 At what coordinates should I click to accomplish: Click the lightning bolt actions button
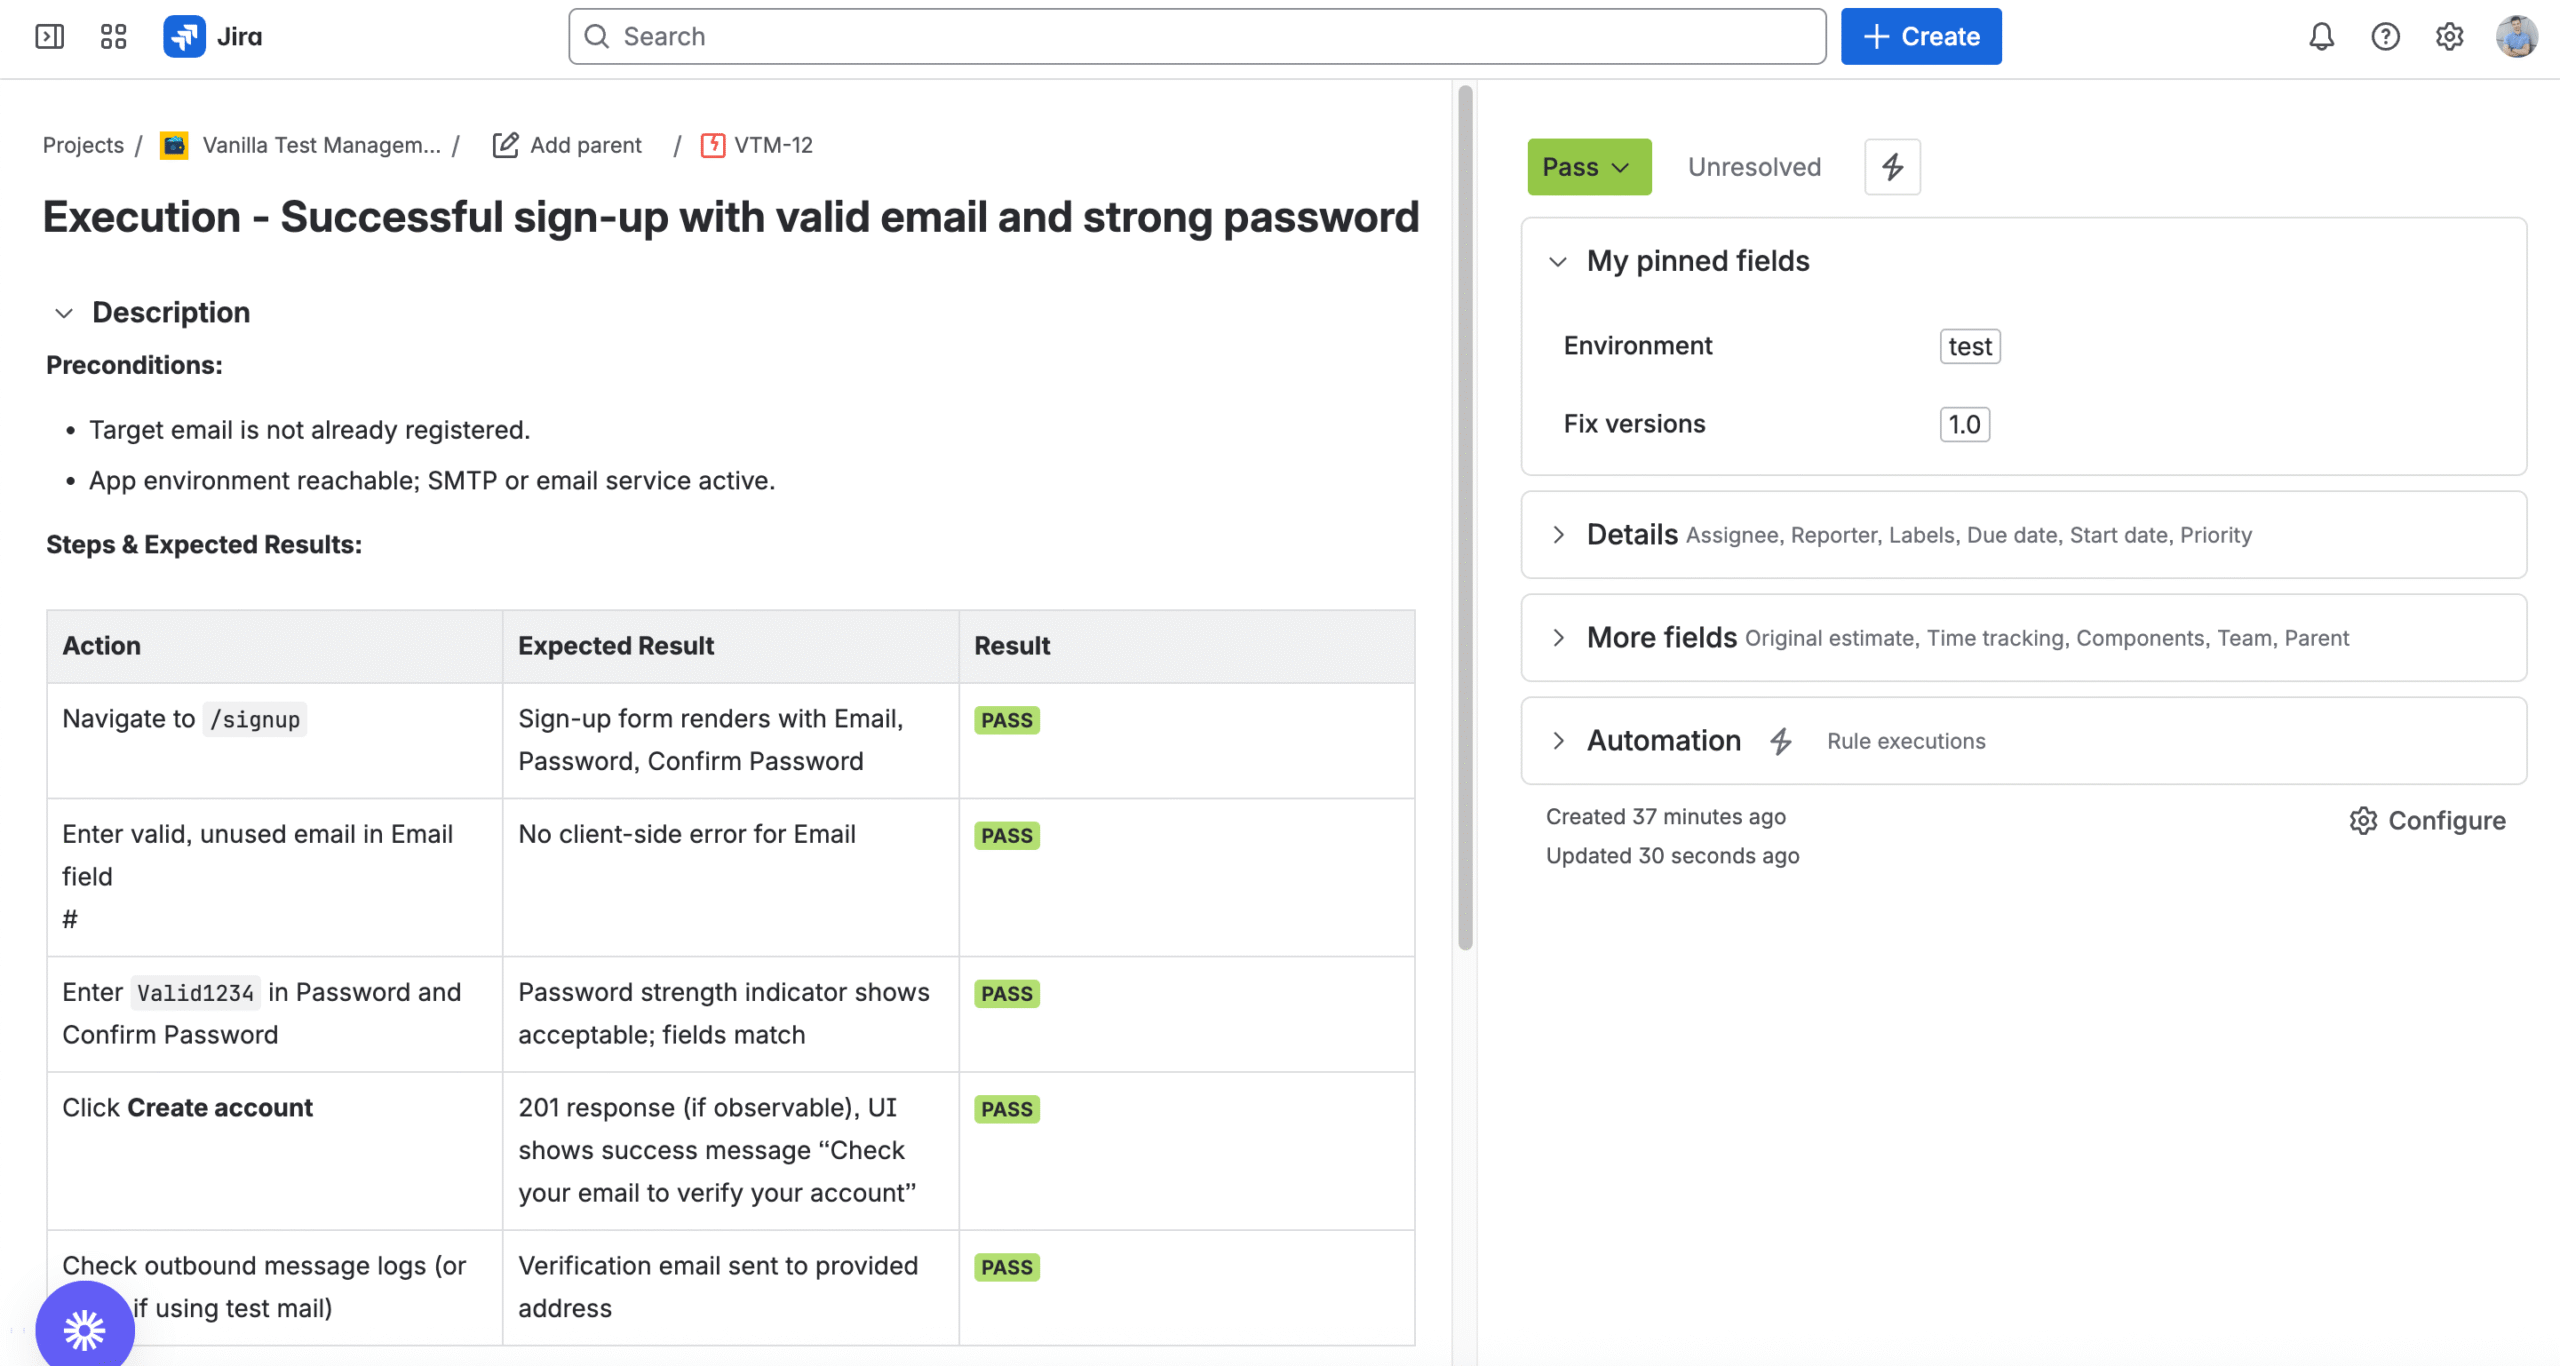[1892, 167]
